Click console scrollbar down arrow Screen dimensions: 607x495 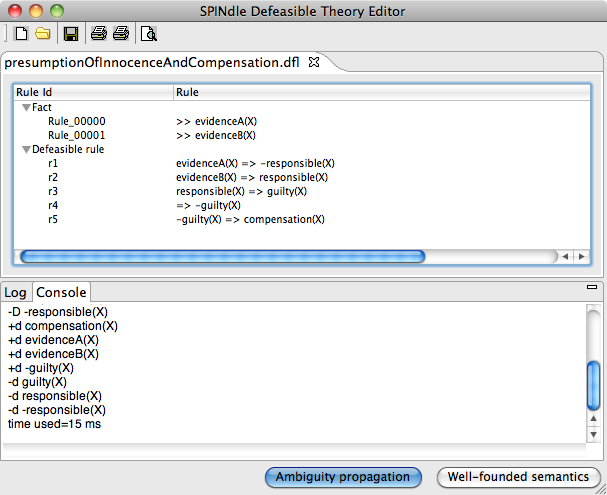(x=593, y=435)
